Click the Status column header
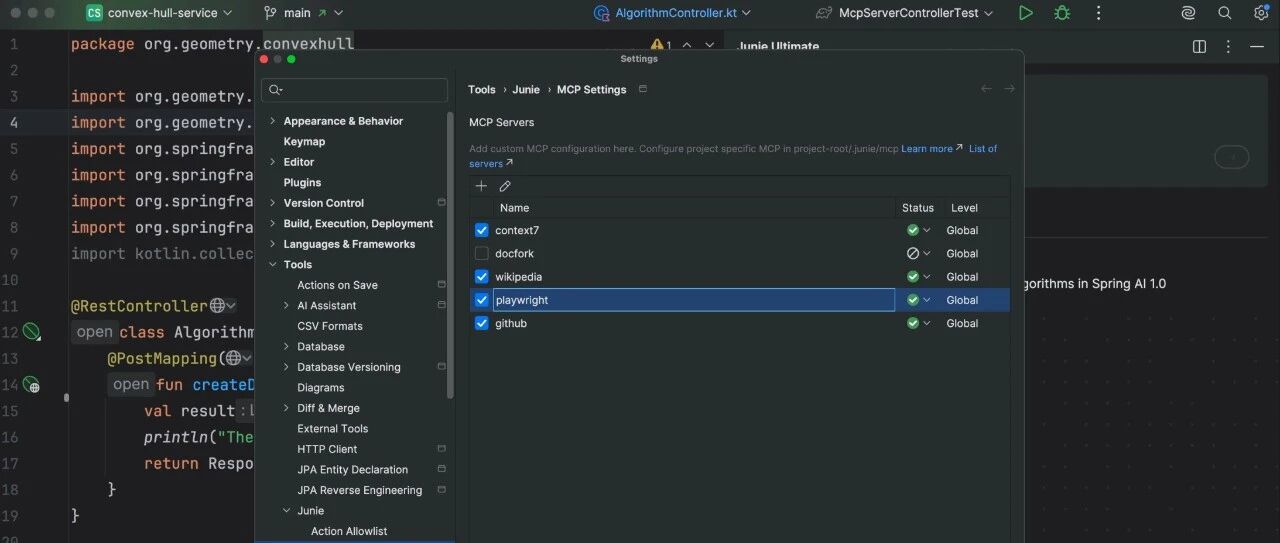 [917, 208]
